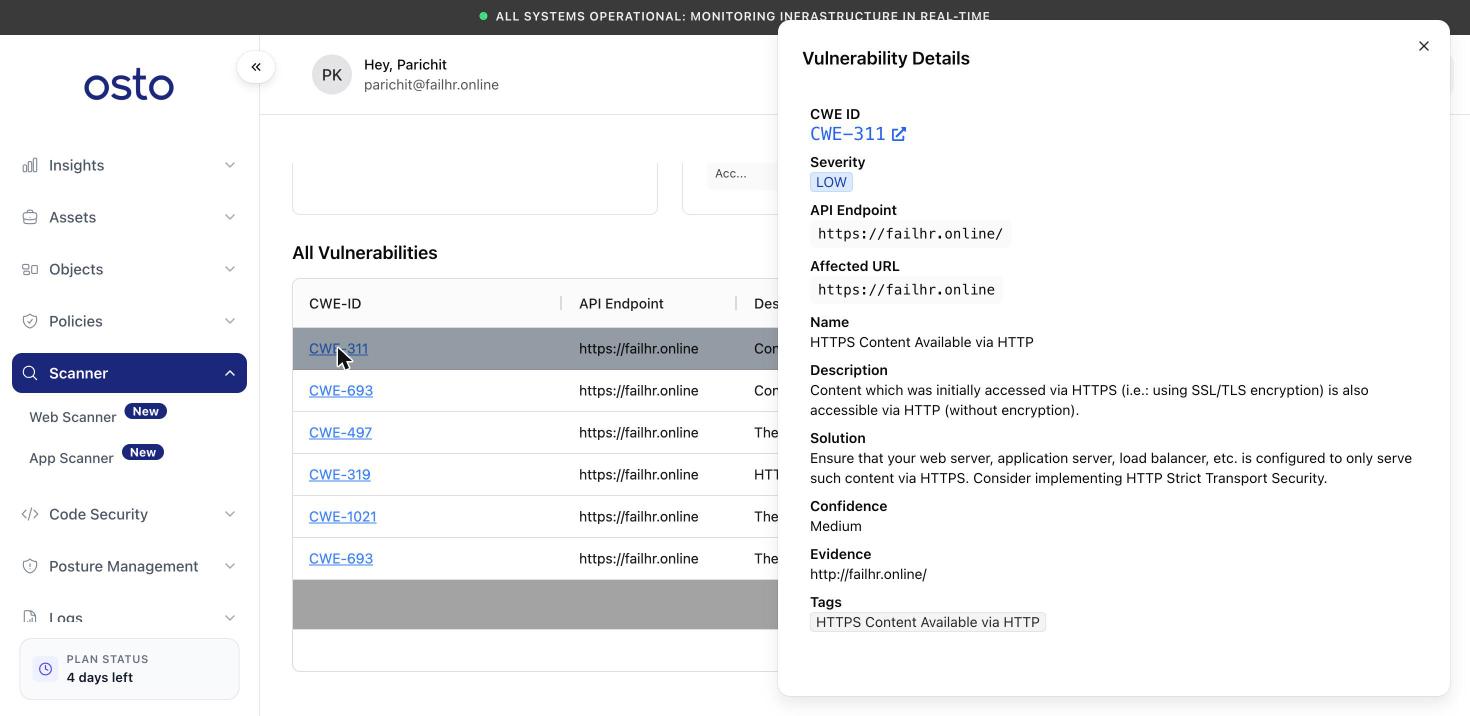
Task: Click the Policies shield icon
Action: pyautogui.click(x=30, y=321)
